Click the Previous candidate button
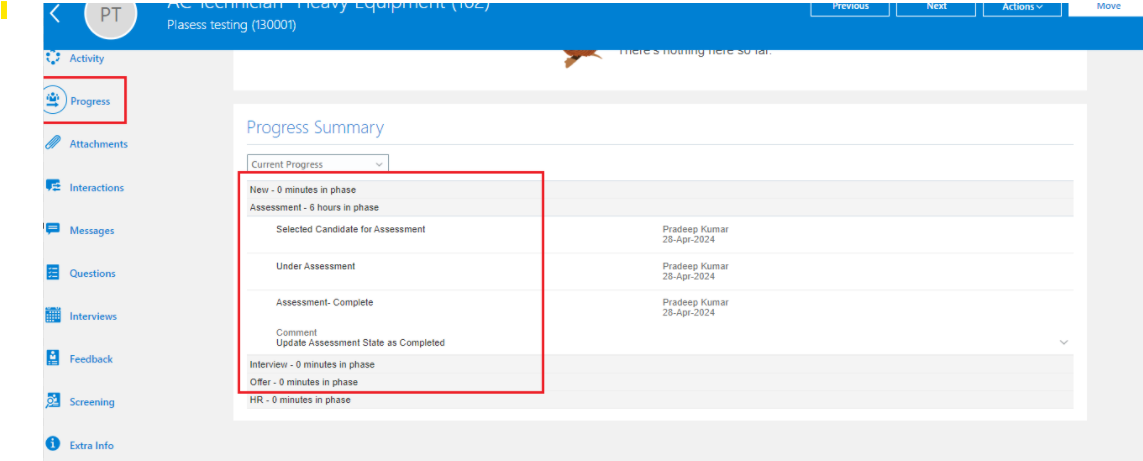 click(x=850, y=7)
